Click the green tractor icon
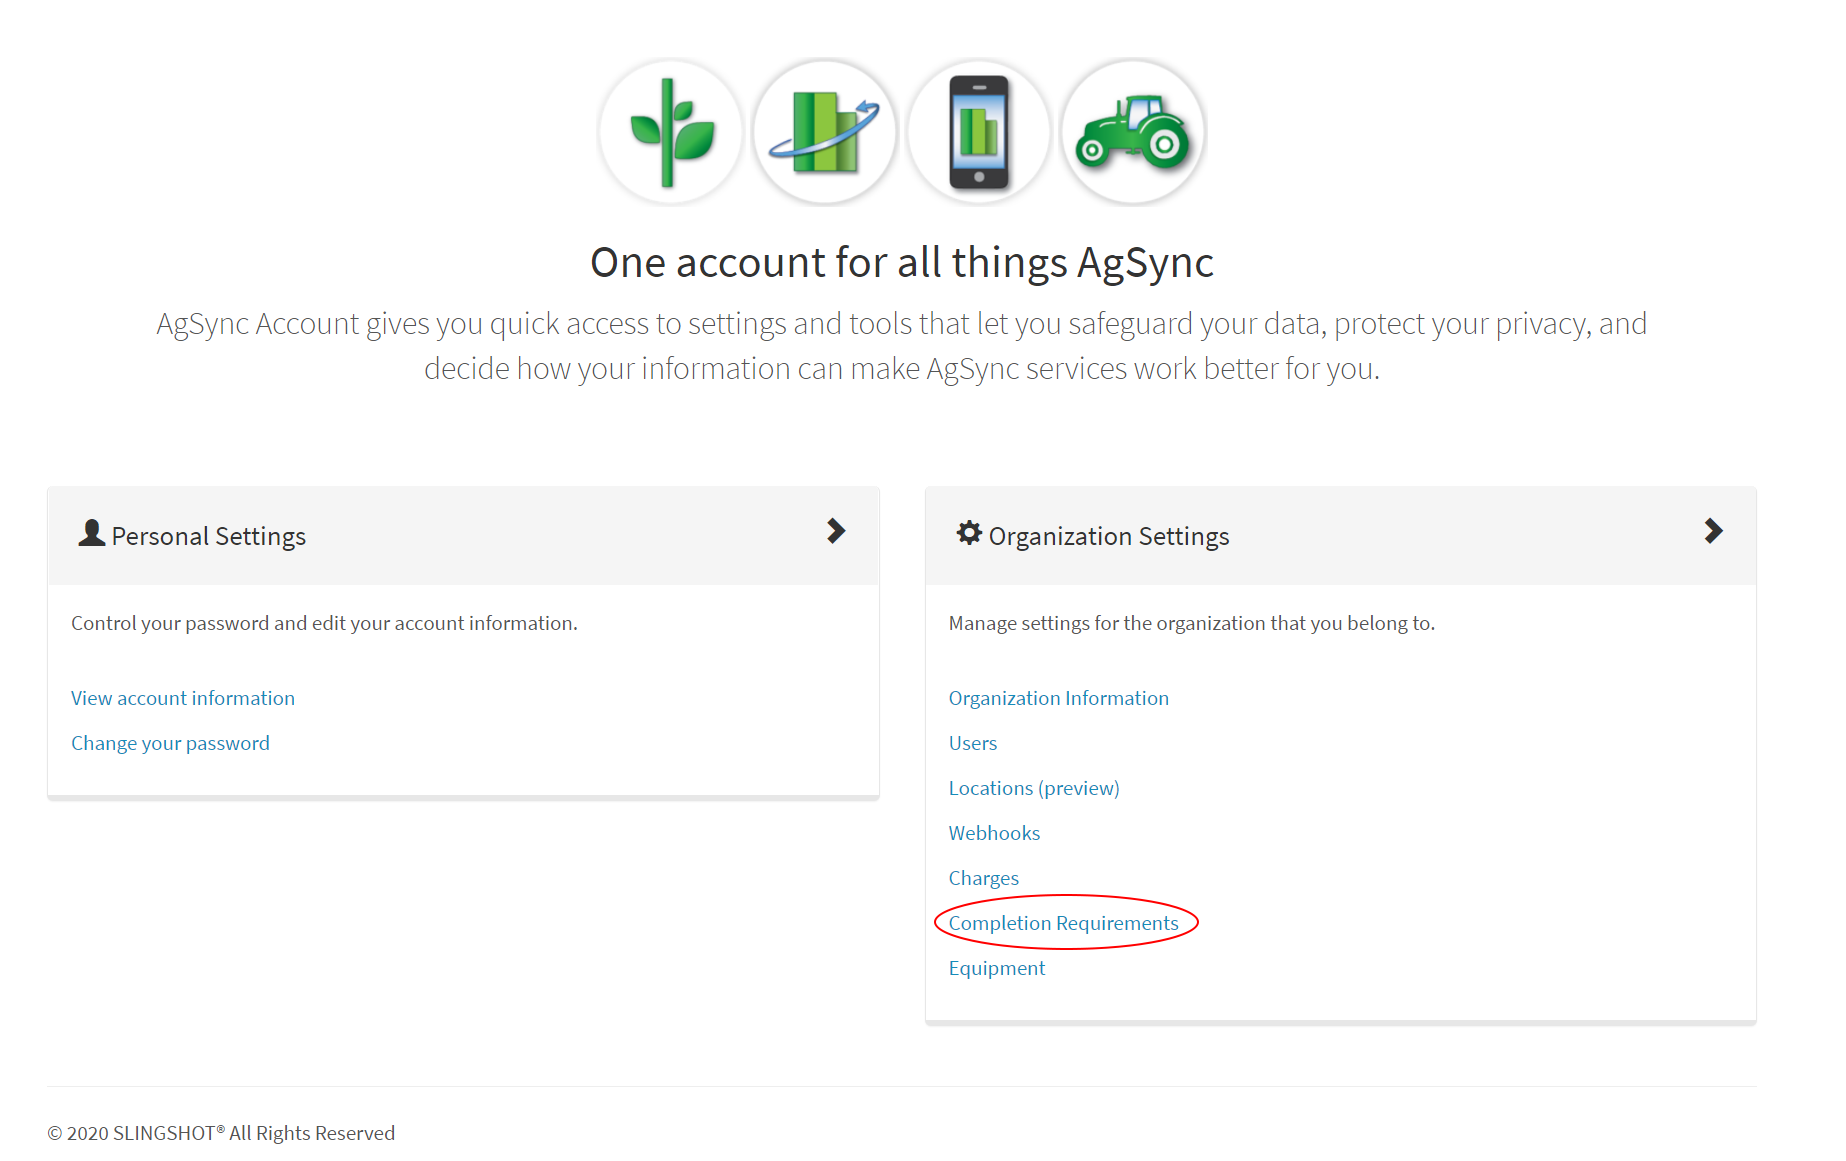 [1133, 132]
